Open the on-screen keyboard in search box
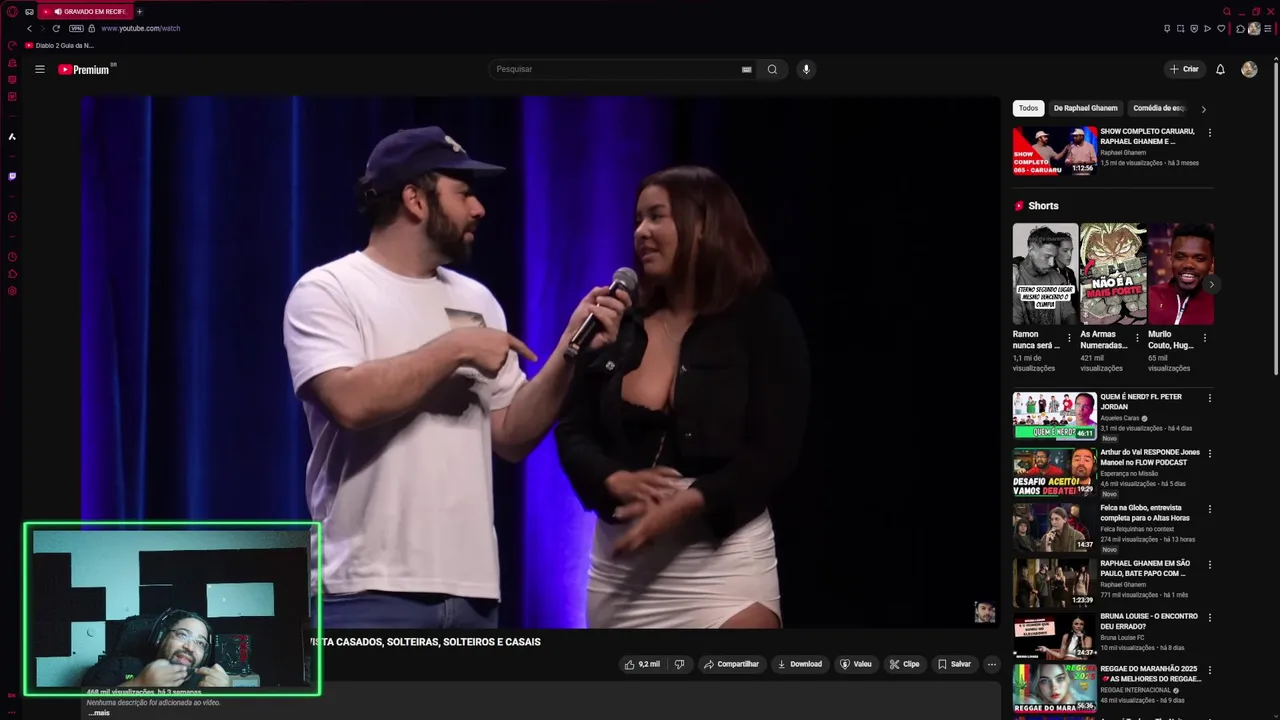 coord(746,69)
